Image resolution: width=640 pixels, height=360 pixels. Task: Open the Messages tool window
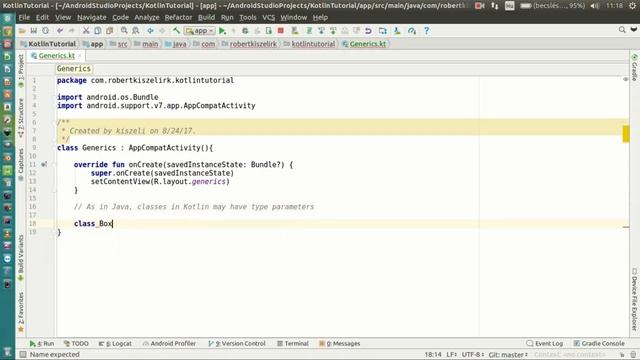pos(340,344)
